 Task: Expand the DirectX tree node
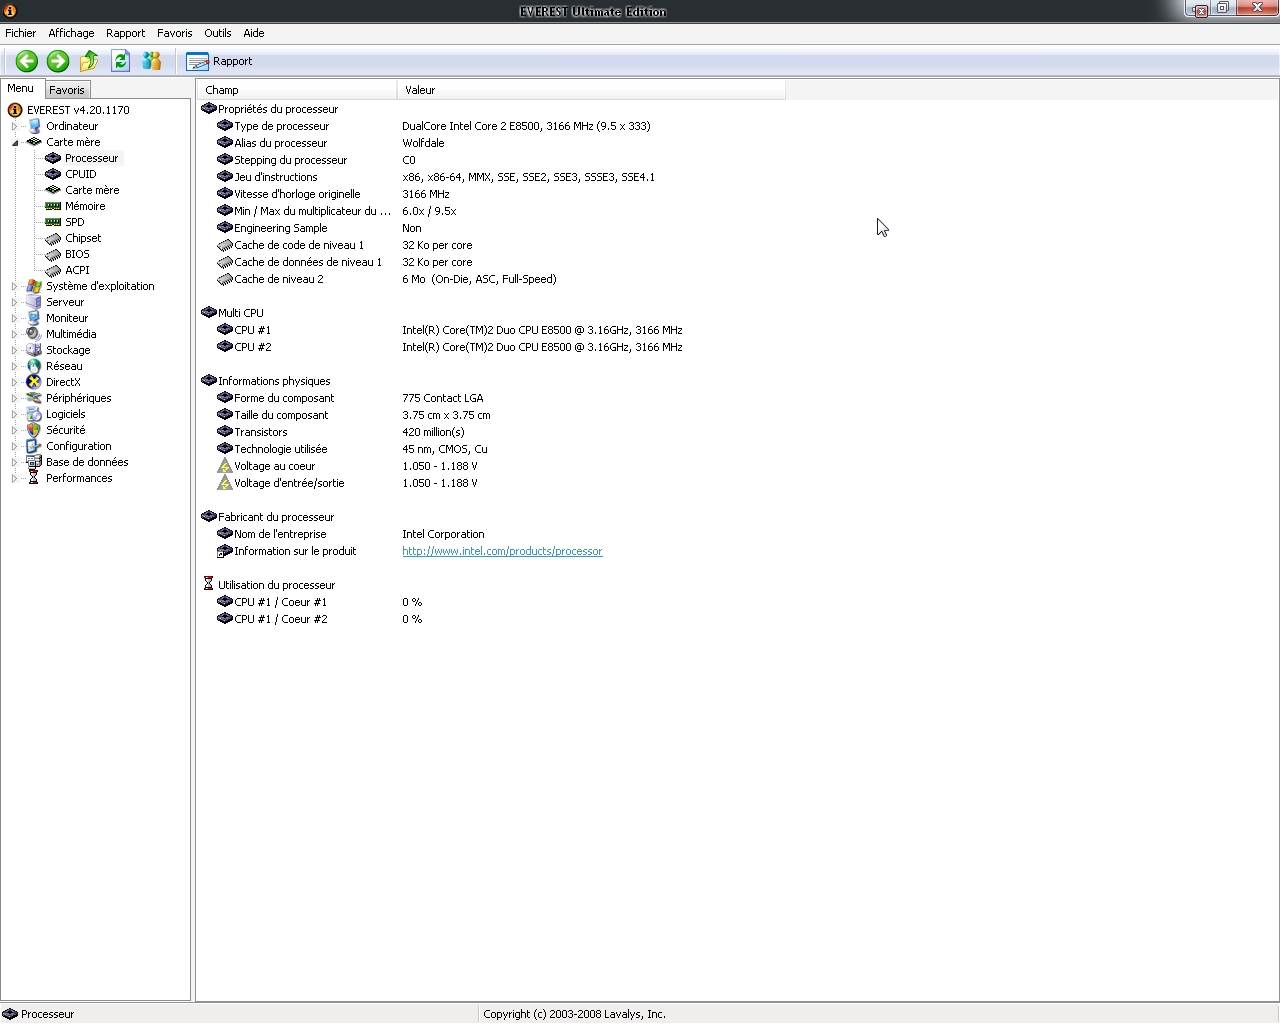click(x=15, y=382)
